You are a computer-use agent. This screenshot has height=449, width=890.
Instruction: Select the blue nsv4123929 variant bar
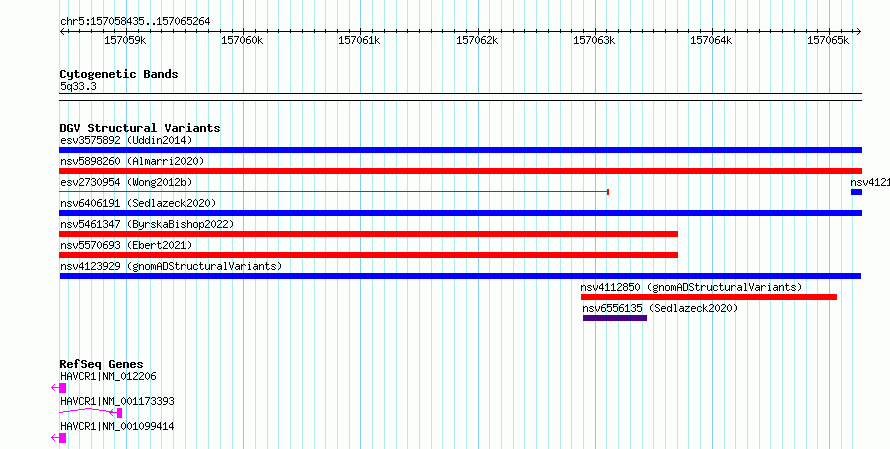pyautogui.click(x=460, y=276)
